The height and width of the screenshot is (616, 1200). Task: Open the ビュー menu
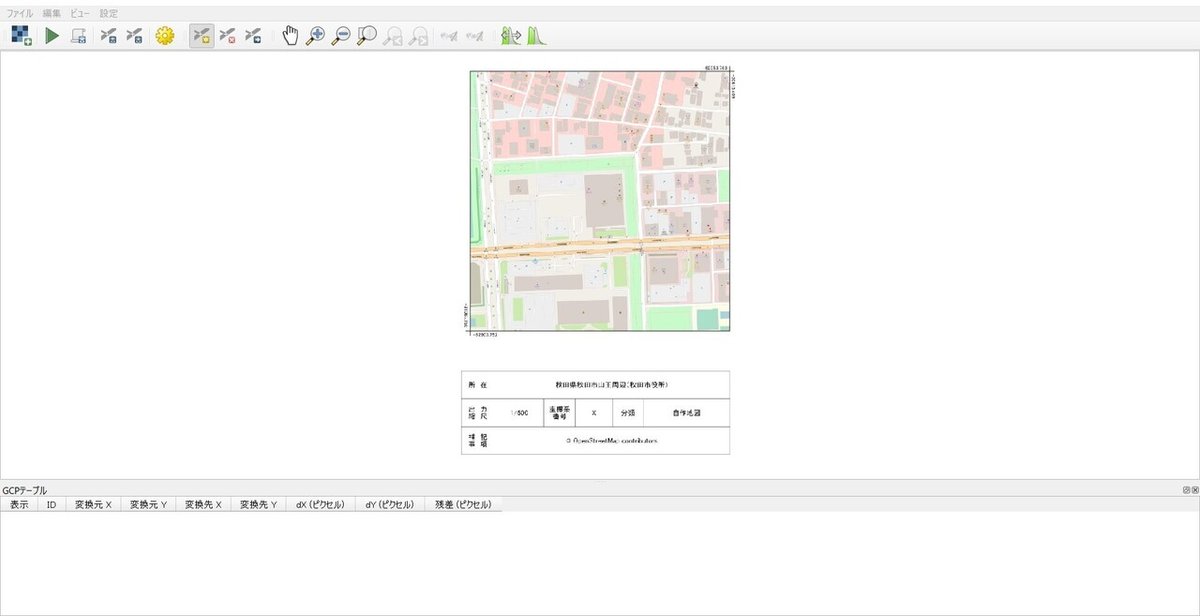(x=80, y=14)
